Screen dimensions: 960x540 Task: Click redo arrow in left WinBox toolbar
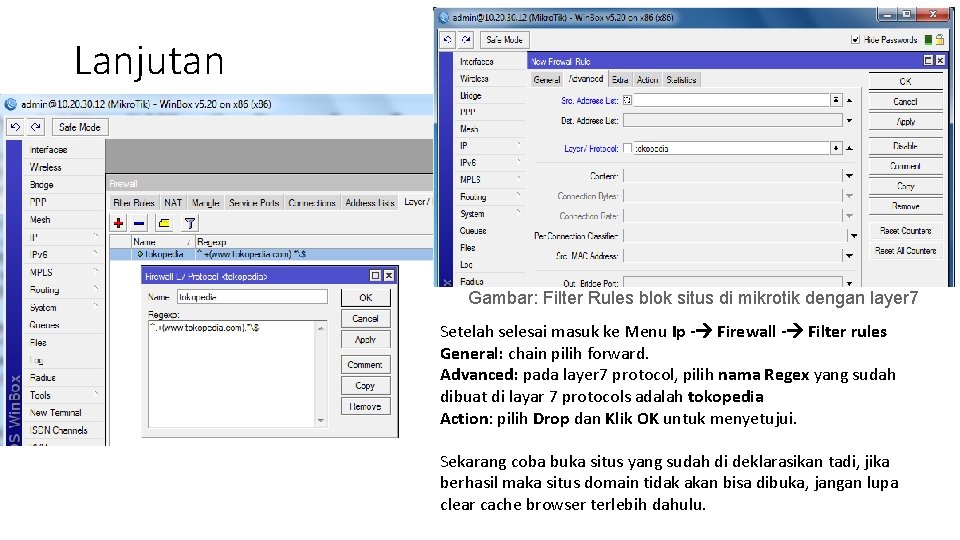pyautogui.click(x=36, y=127)
